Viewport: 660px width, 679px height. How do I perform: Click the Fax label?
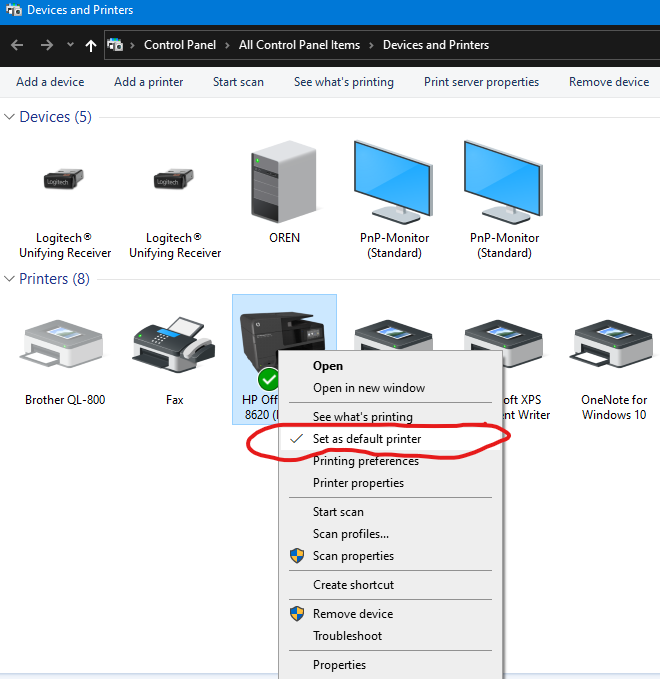click(175, 400)
